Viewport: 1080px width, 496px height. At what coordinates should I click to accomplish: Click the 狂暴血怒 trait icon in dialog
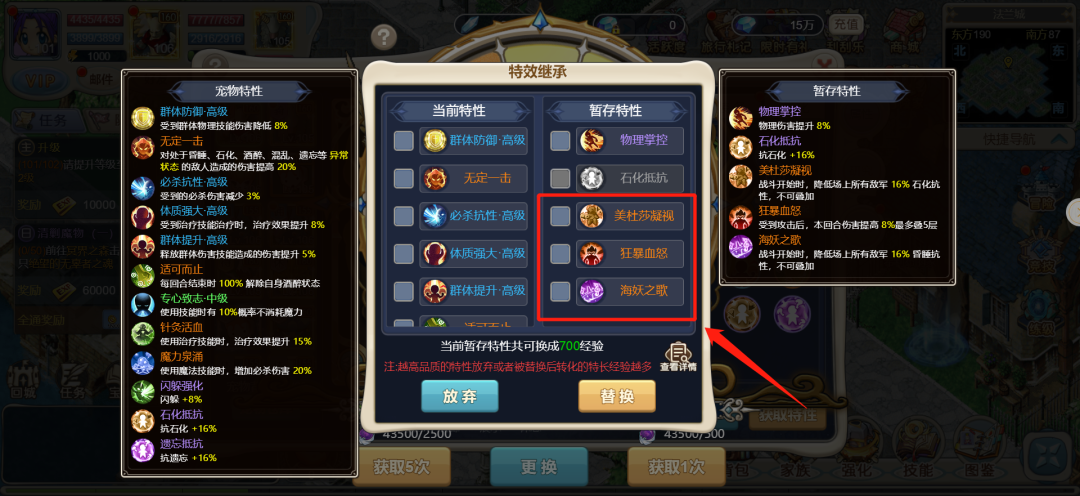point(591,254)
